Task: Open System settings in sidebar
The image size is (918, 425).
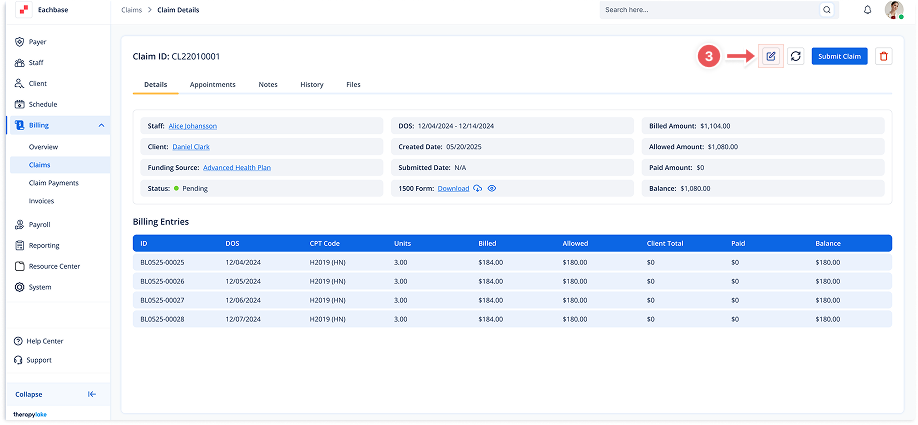Action: pyautogui.click(x=39, y=287)
